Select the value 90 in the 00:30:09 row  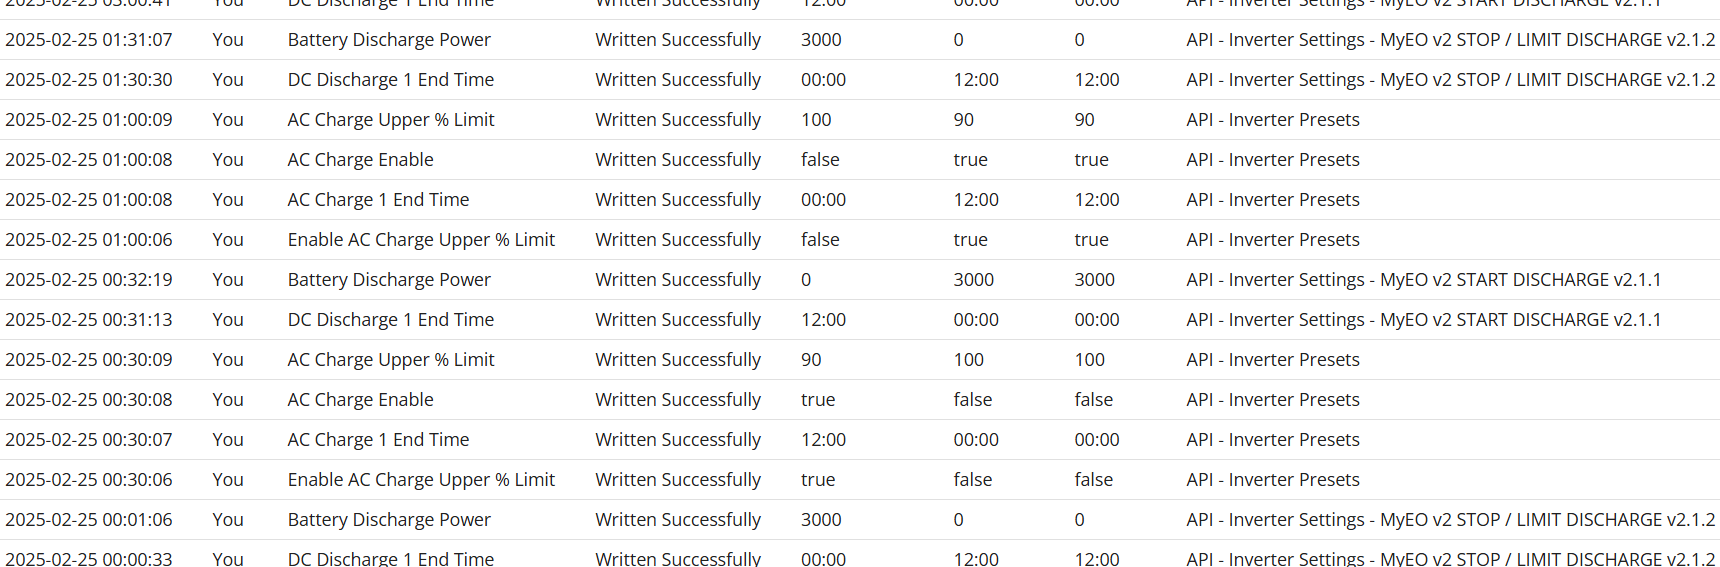click(x=811, y=360)
